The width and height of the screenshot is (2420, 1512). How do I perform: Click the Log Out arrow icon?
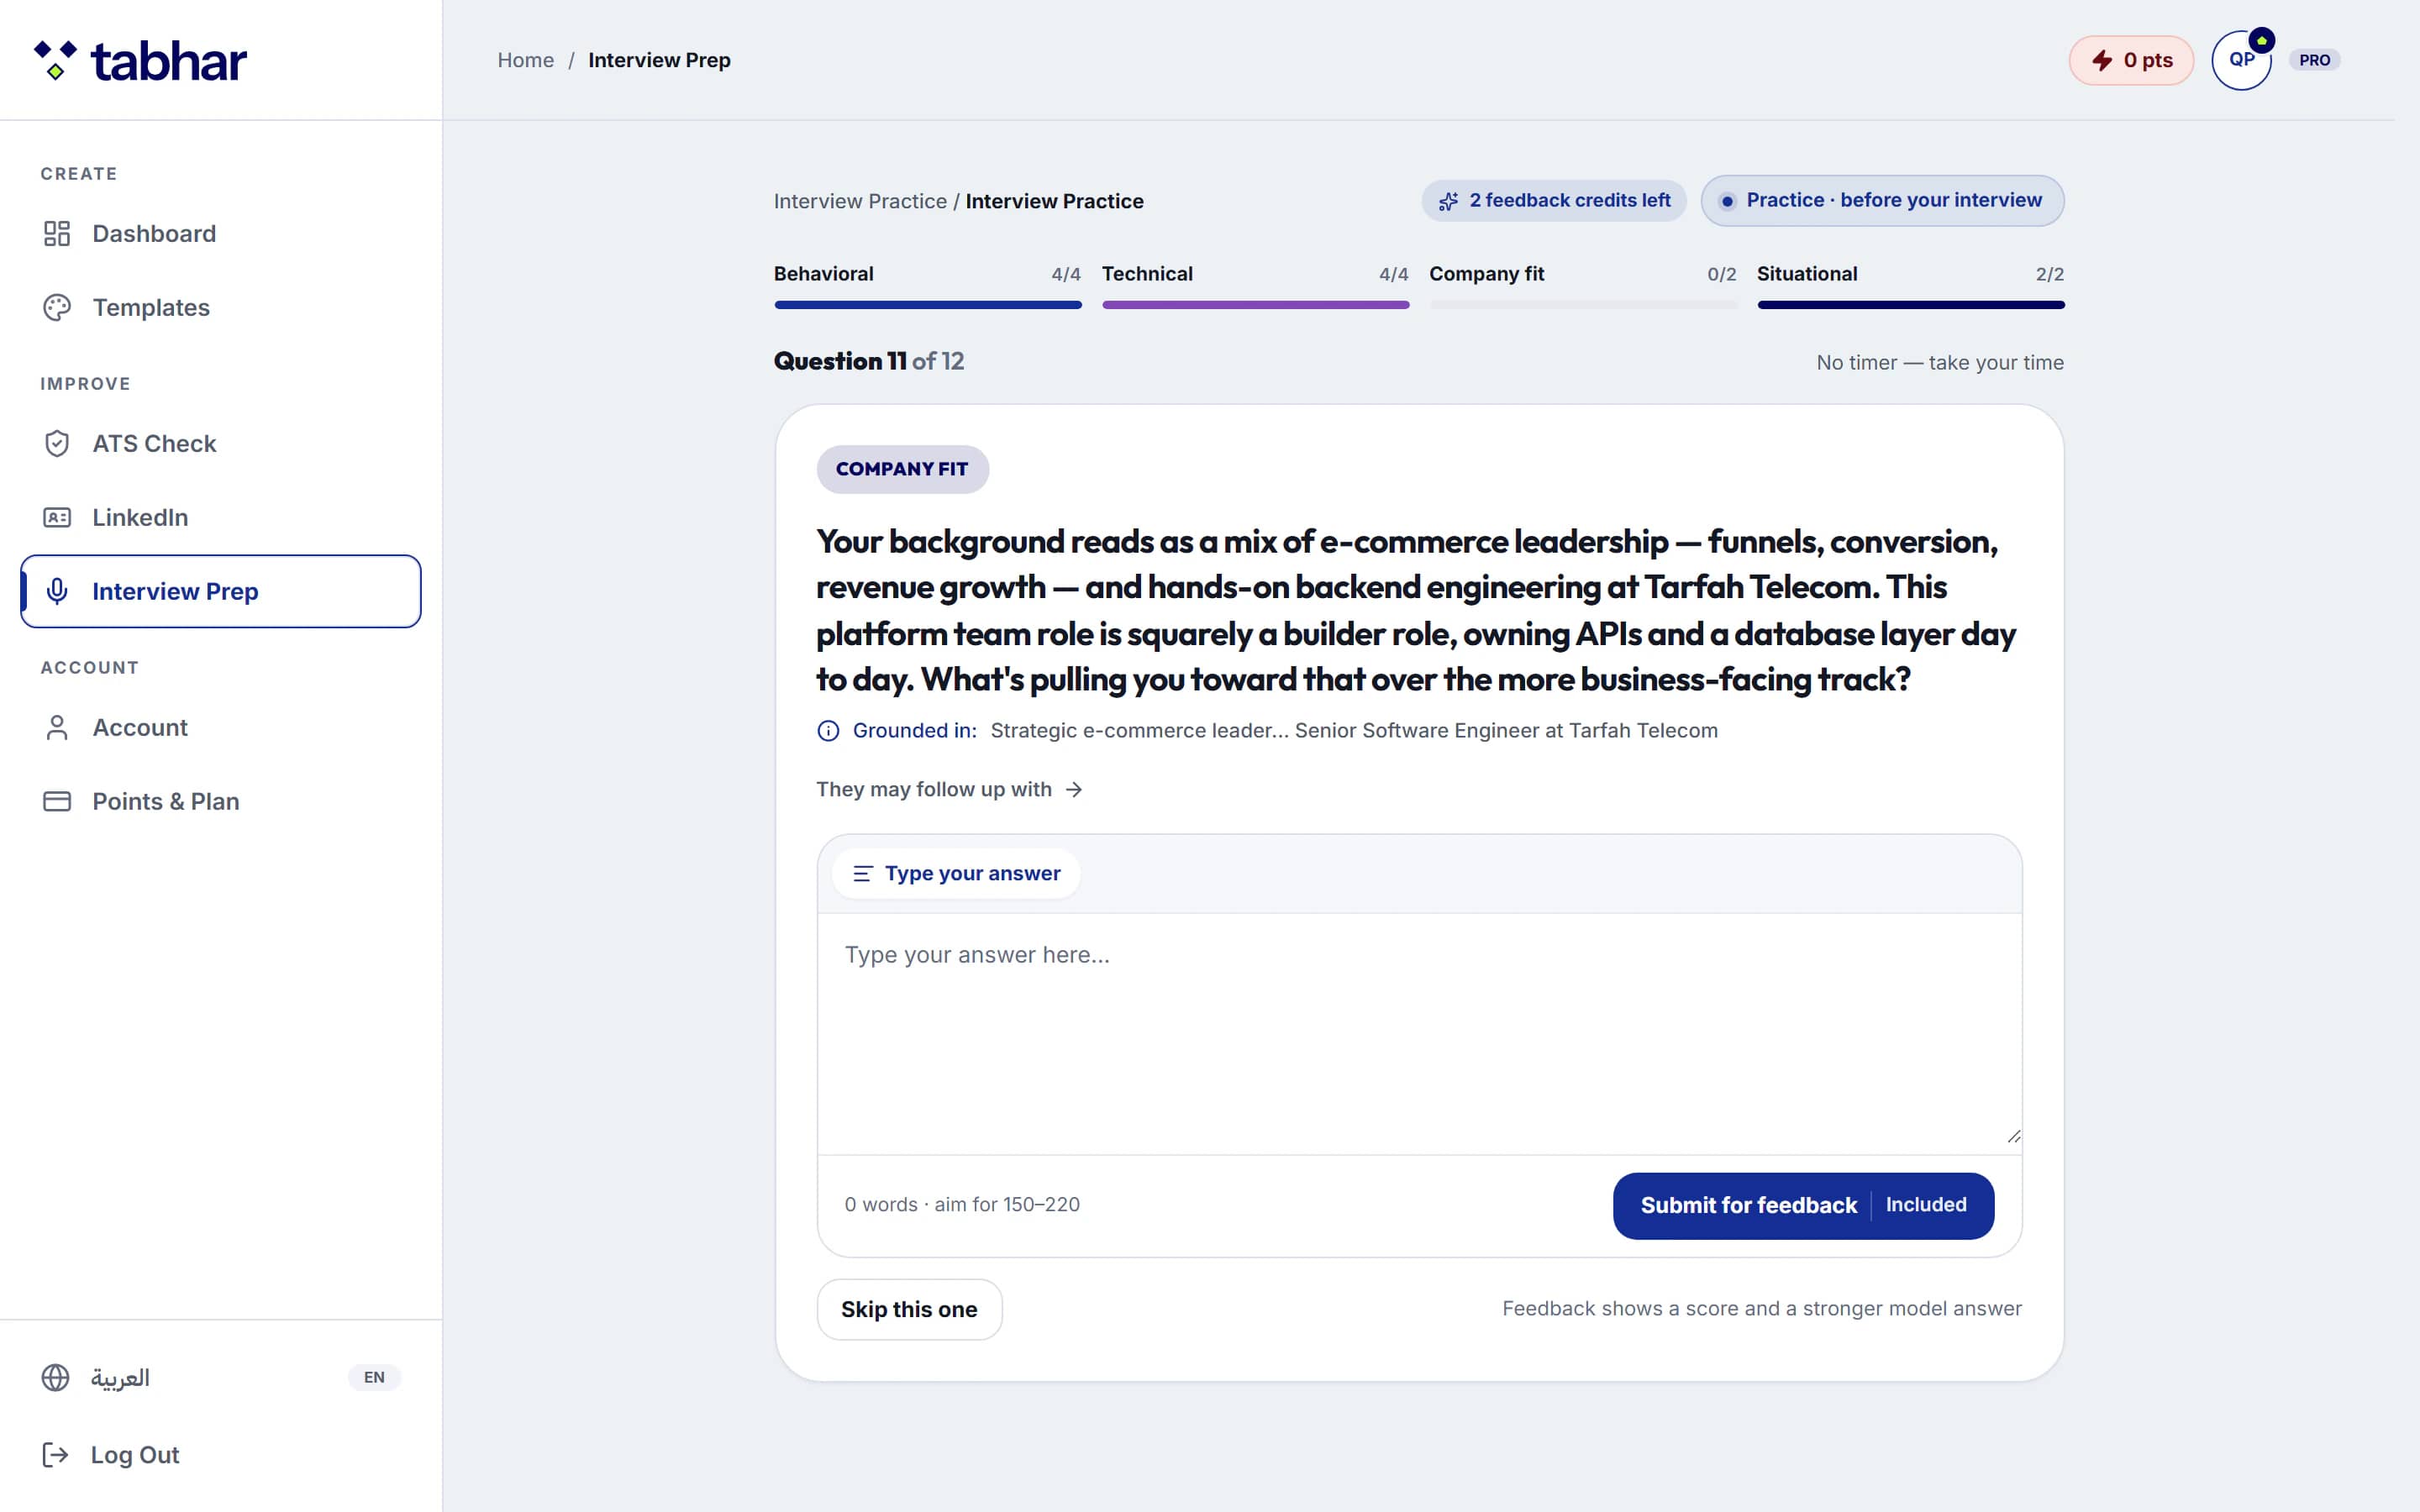pos(55,1454)
